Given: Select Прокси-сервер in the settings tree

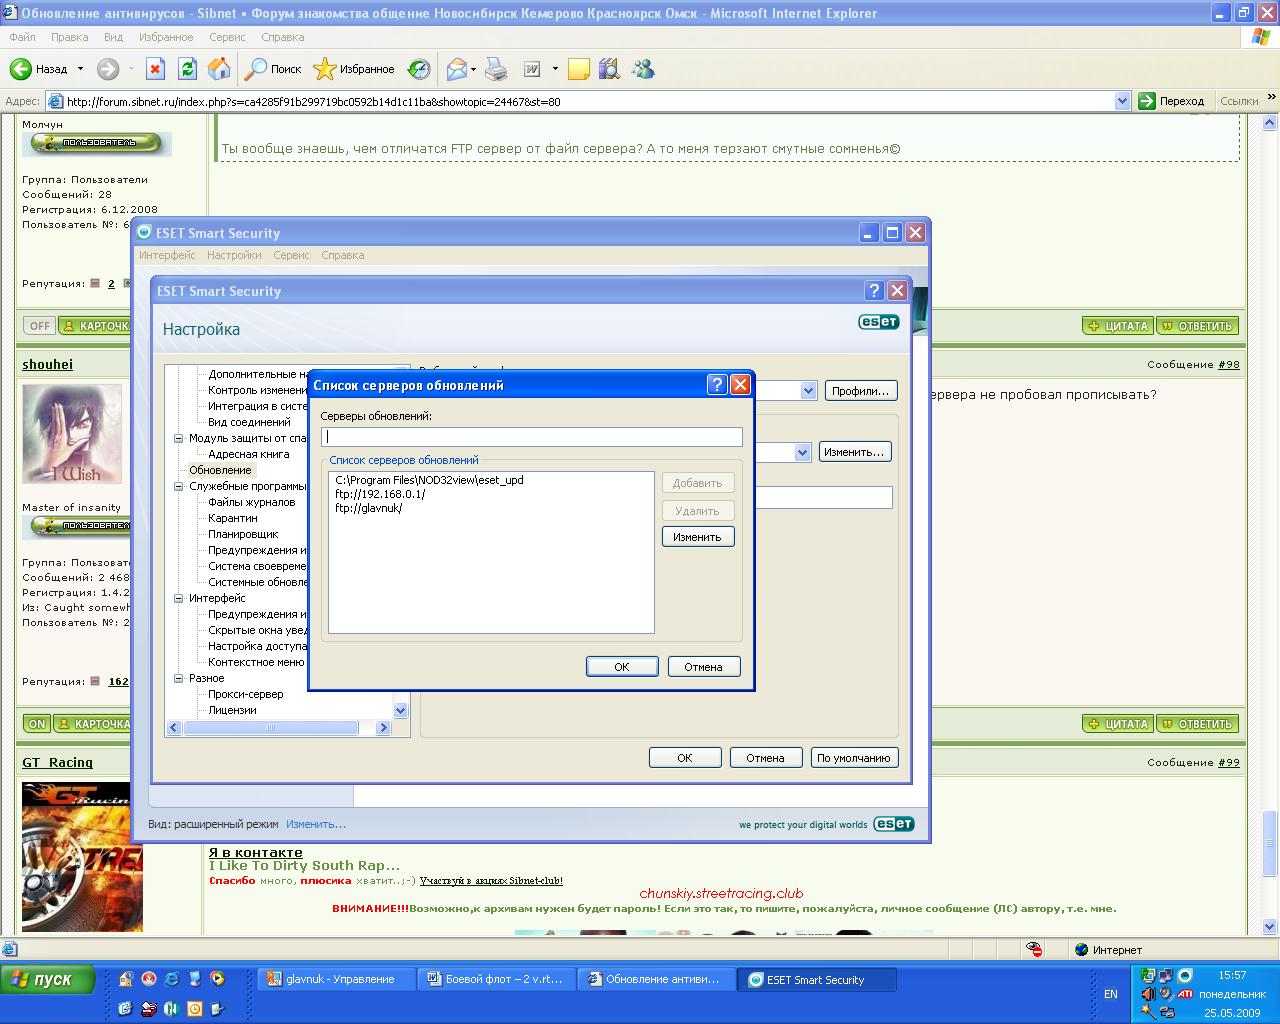Looking at the screenshot, I should 246,694.
